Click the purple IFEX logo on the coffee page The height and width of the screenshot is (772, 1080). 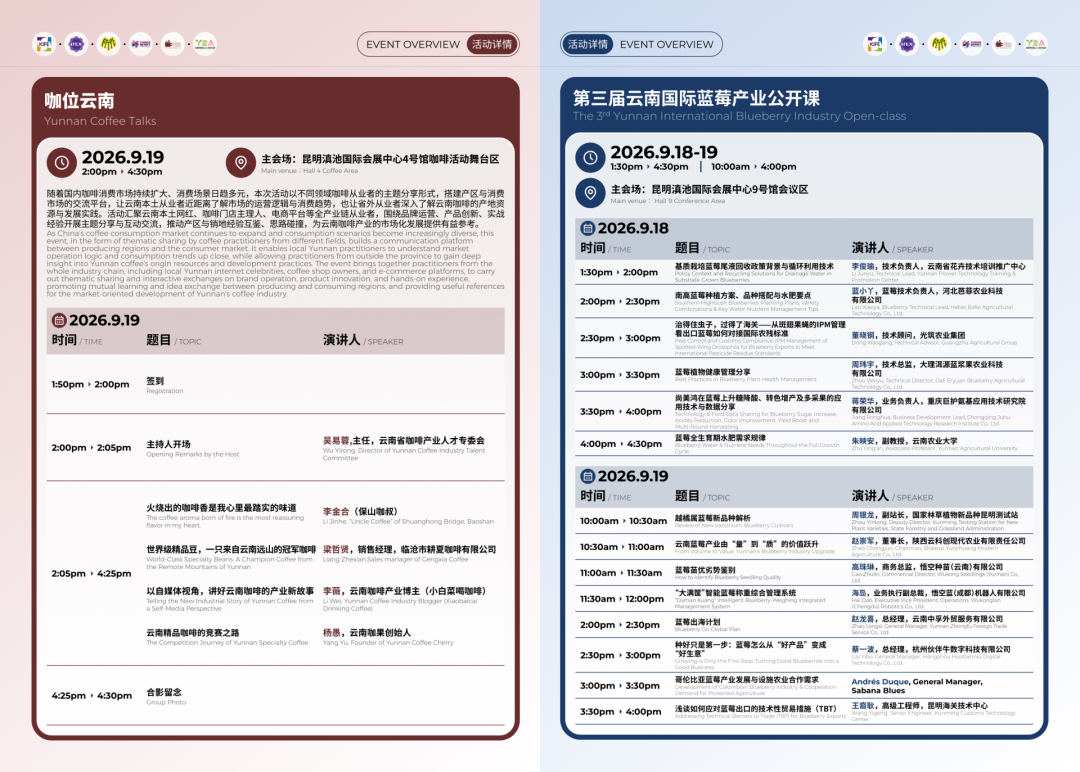tap(76, 44)
